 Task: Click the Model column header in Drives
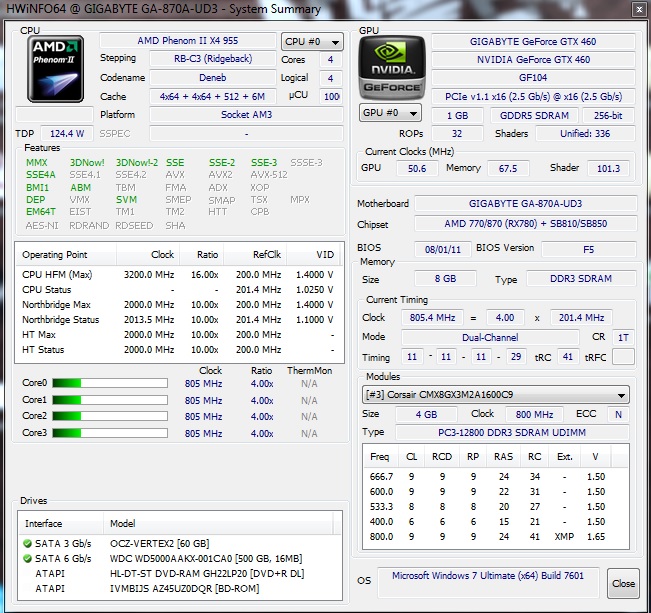click(218, 524)
